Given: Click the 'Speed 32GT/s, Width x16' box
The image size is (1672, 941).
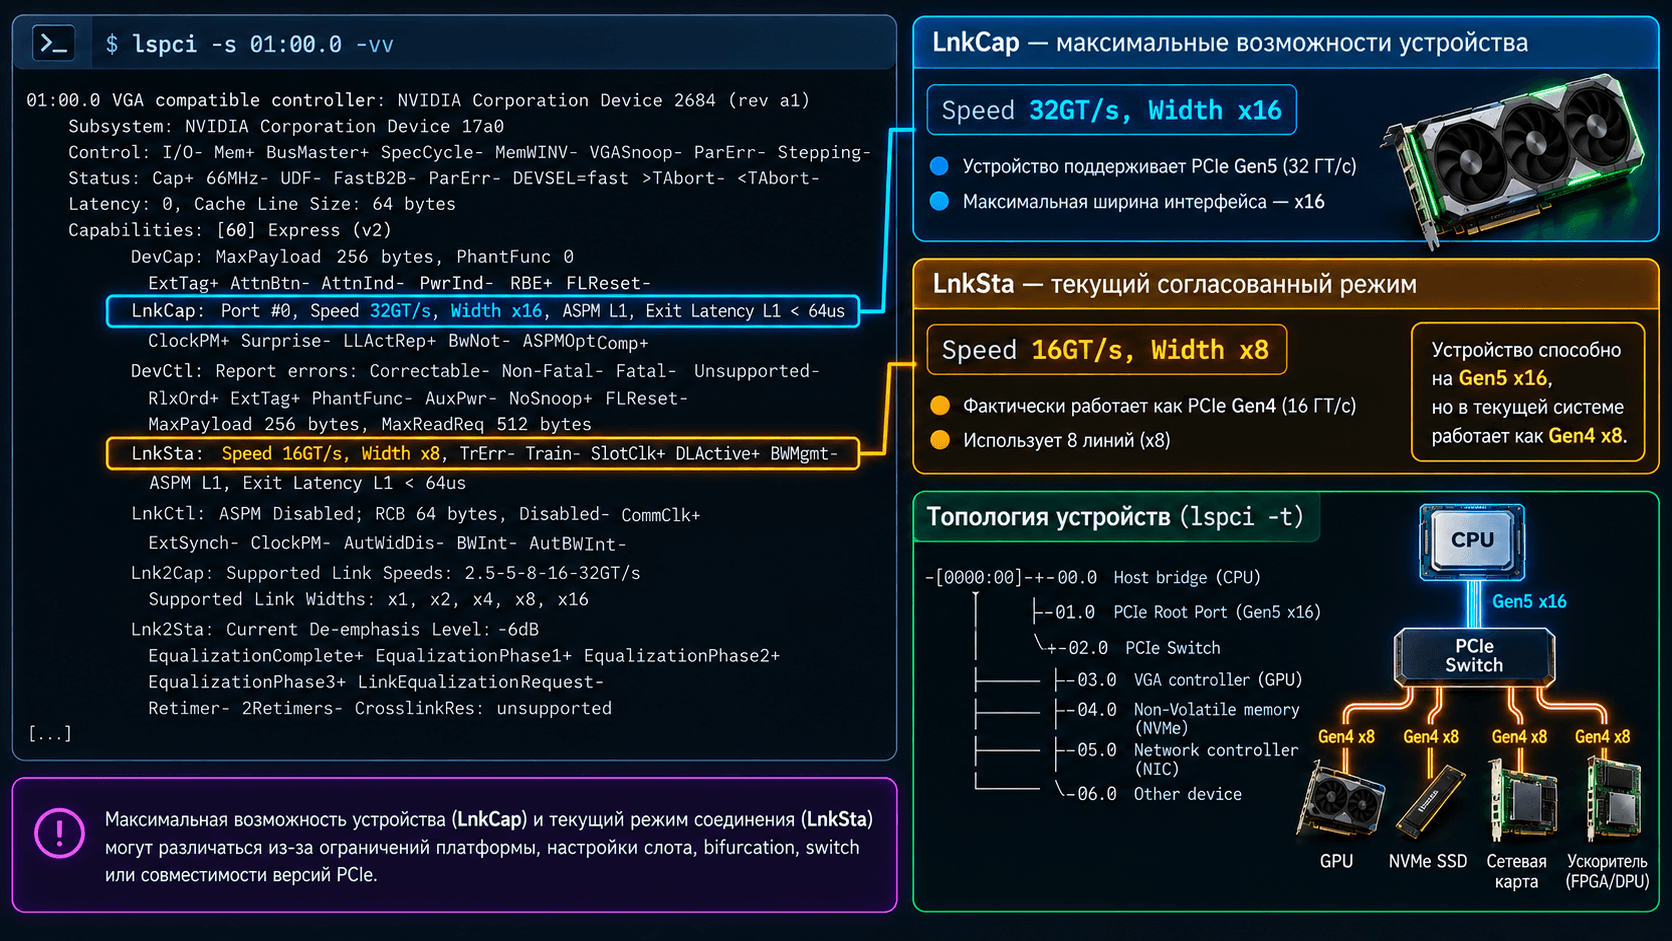Looking at the screenshot, I should 1111,110.
